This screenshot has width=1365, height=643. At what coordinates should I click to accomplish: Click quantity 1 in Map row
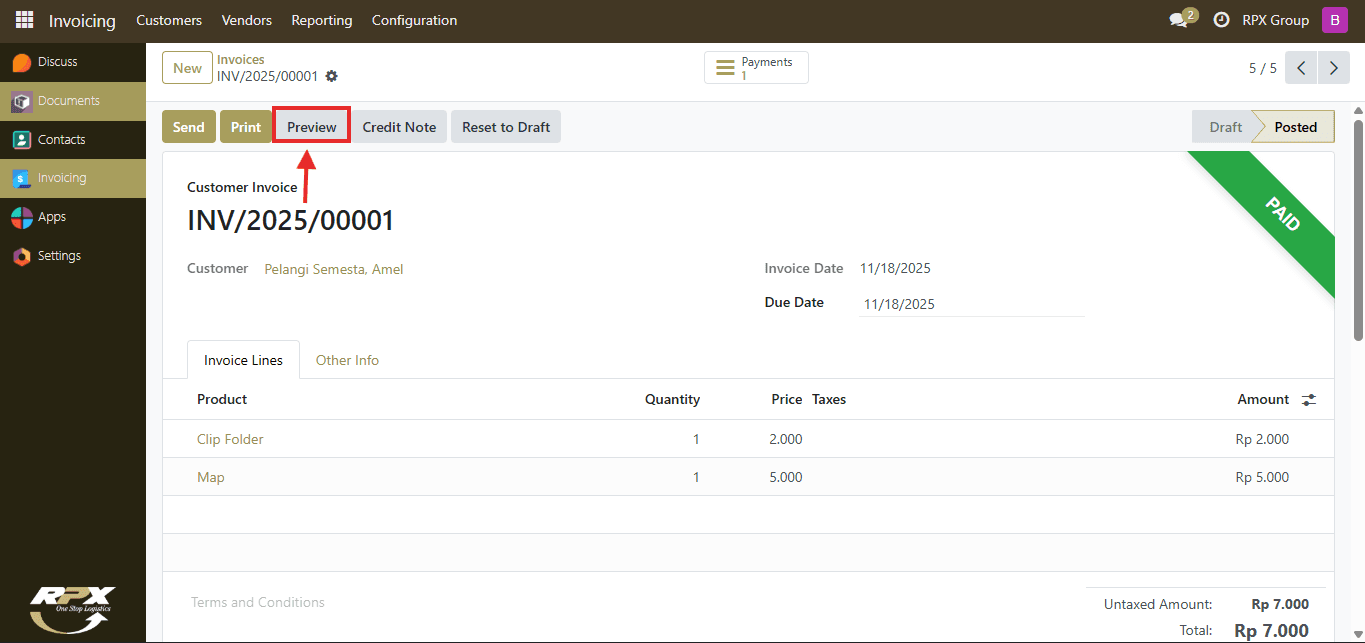tap(696, 477)
